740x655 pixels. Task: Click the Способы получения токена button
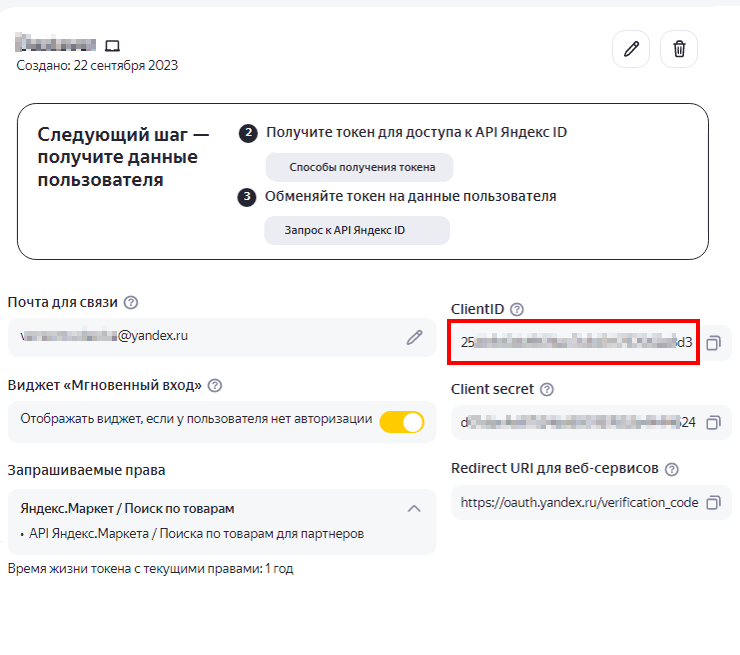[358, 167]
